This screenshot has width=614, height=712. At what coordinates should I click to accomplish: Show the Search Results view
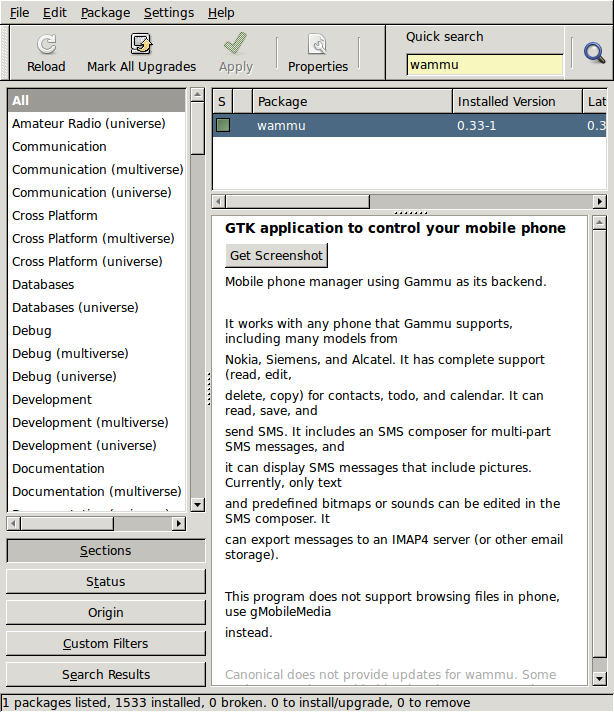click(106, 674)
